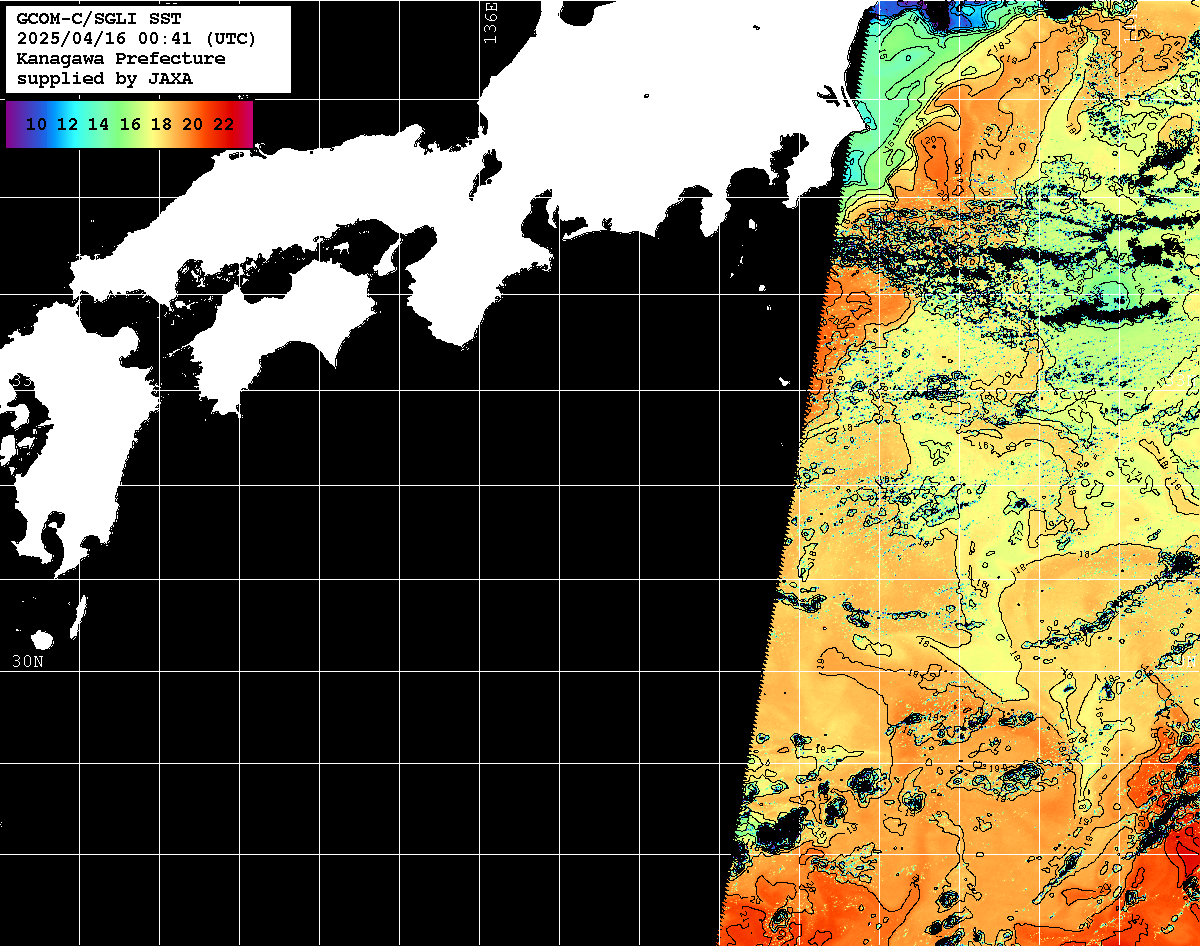Viewport: 1200px width, 946px height.
Task: Click the 'supplied by JAXA' credit text
Action: click(x=105, y=79)
